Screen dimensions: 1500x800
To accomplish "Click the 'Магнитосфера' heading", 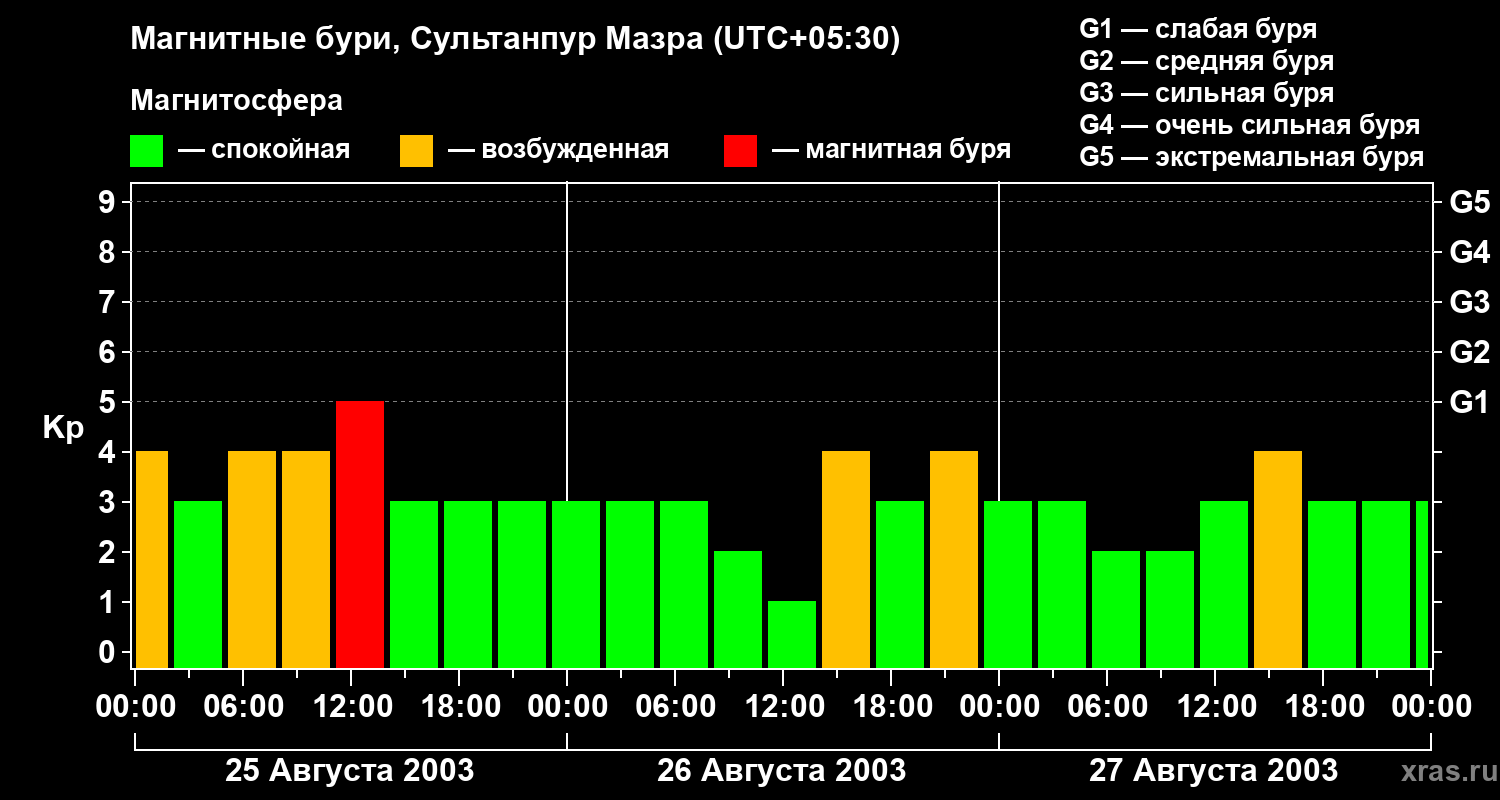I will [x=237, y=101].
